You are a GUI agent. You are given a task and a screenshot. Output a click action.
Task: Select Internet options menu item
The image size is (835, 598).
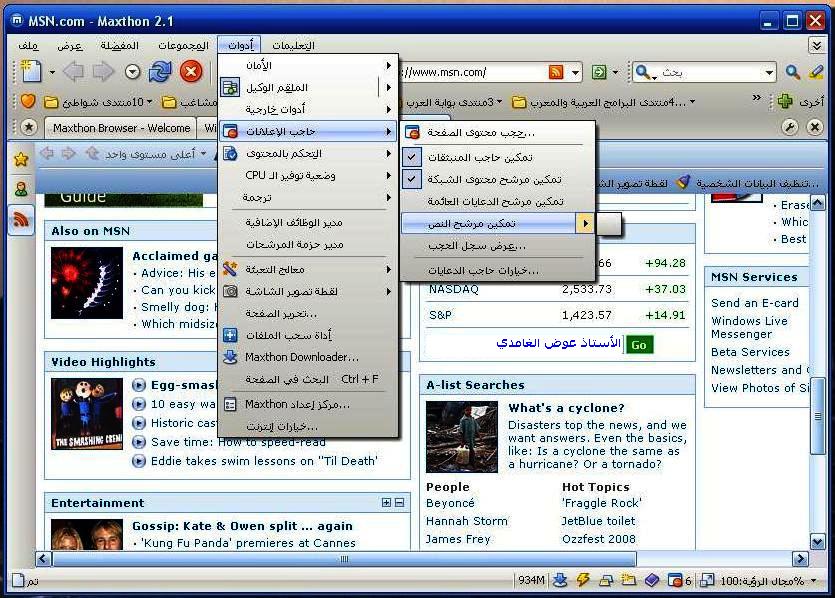click(308, 427)
